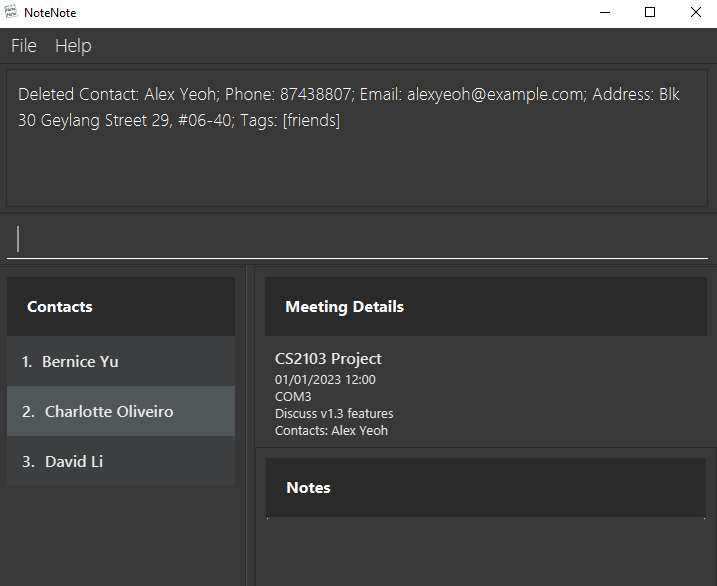The width and height of the screenshot is (717, 586).
Task: Close the NoteNote window
Action: coord(695,12)
